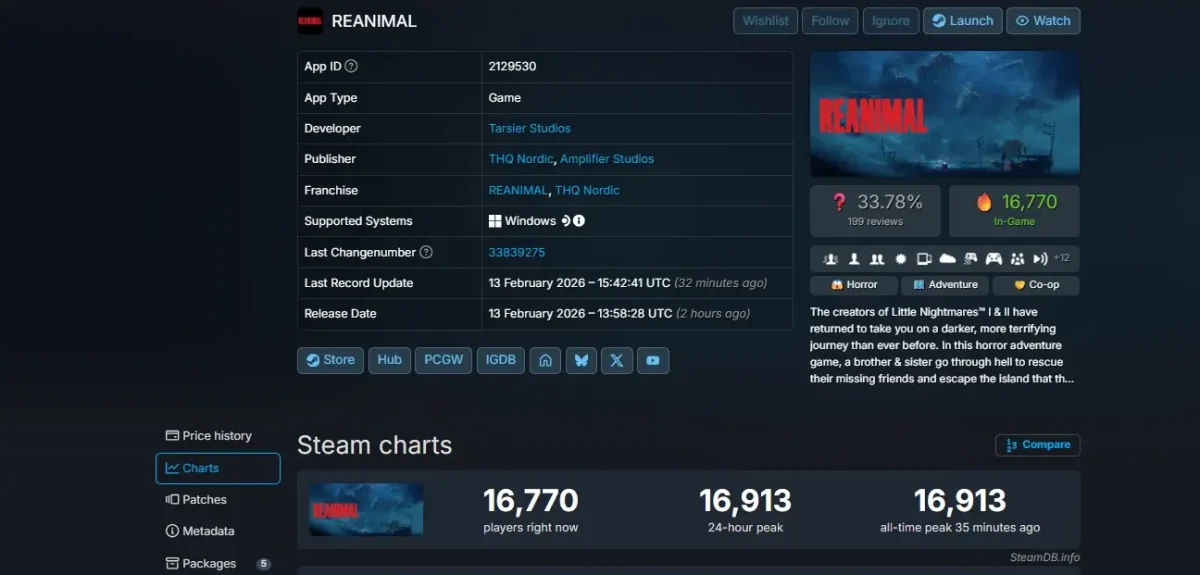Open Tarsier Studios developer link
Screen dimensions: 1200x575
pyautogui.click(x=530, y=128)
